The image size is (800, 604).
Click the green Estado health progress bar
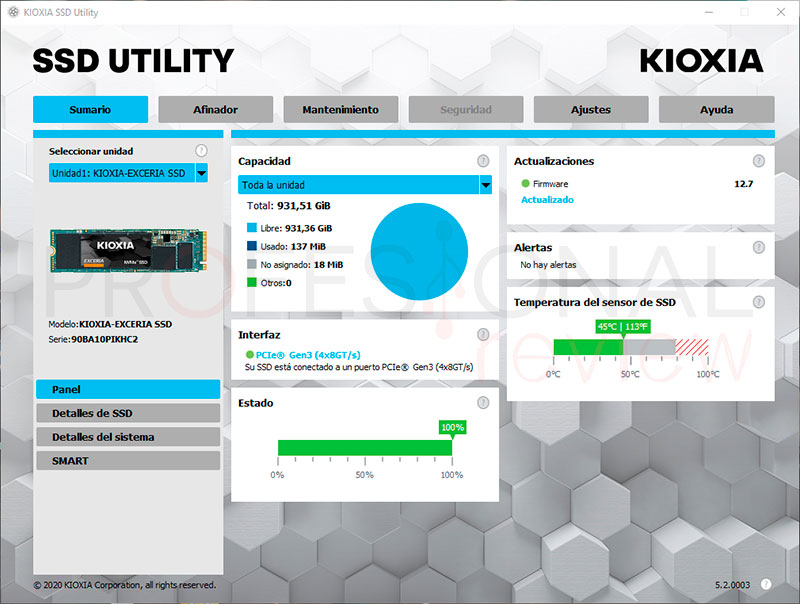(x=365, y=447)
